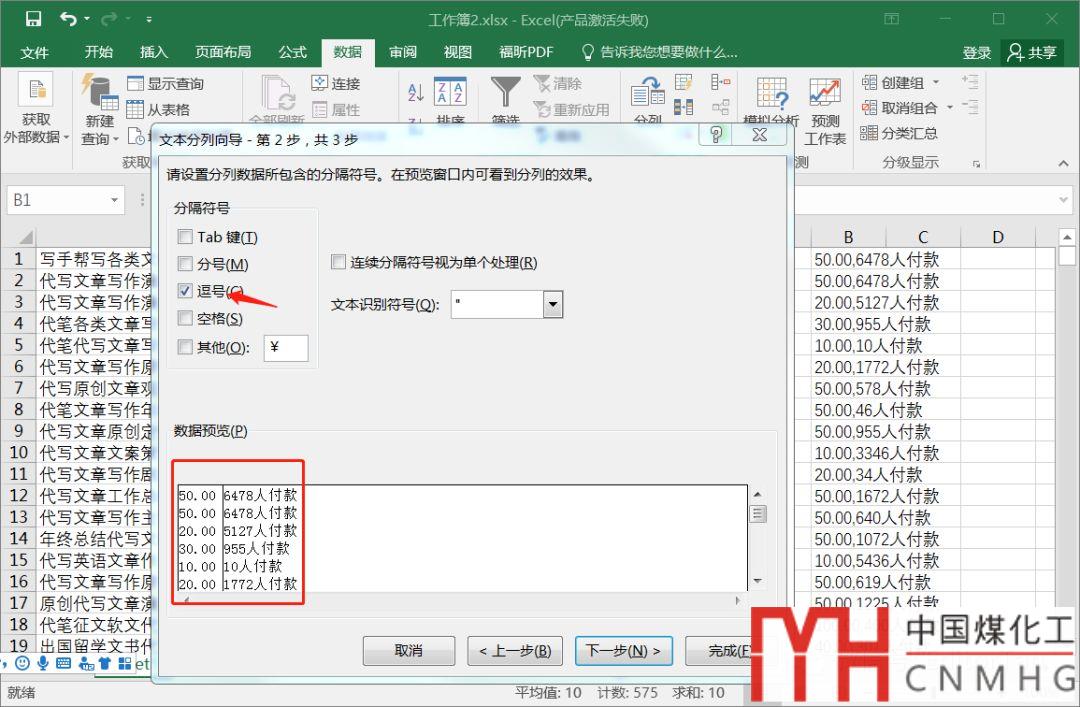Screen dimensions: 1080x707
Task: Open the Customize Quick Access Toolbar dropdown
Action: (x=149, y=19)
